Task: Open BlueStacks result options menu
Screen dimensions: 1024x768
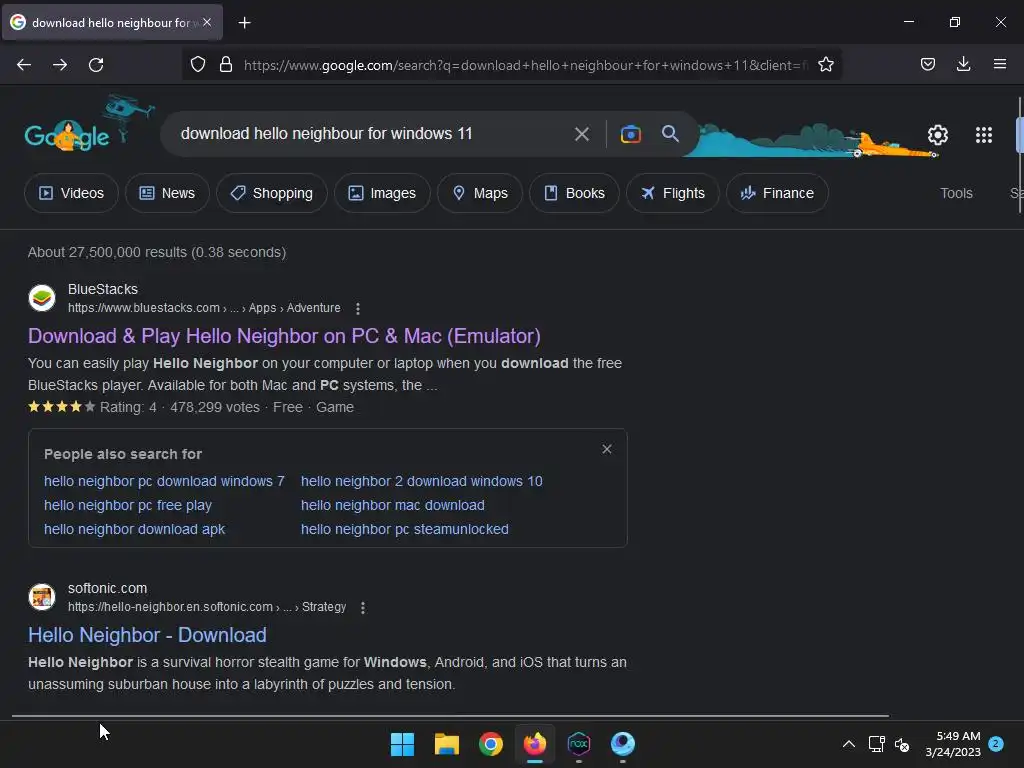Action: (357, 308)
